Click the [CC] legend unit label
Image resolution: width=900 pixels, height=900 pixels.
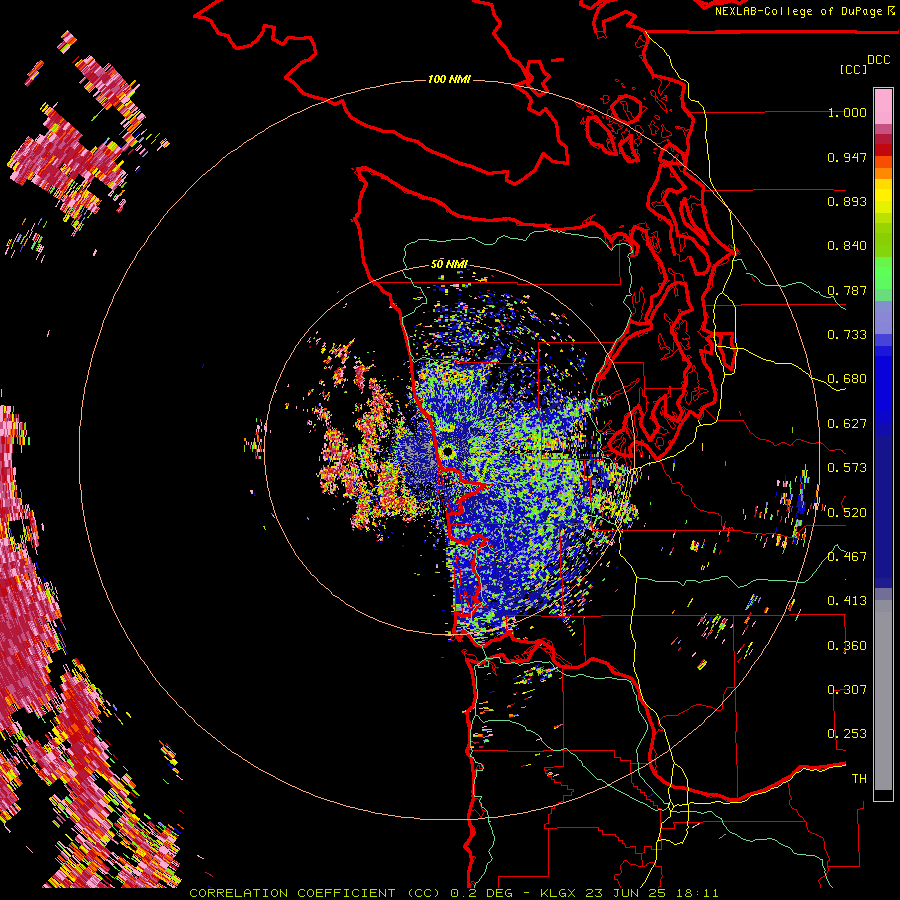click(854, 69)
